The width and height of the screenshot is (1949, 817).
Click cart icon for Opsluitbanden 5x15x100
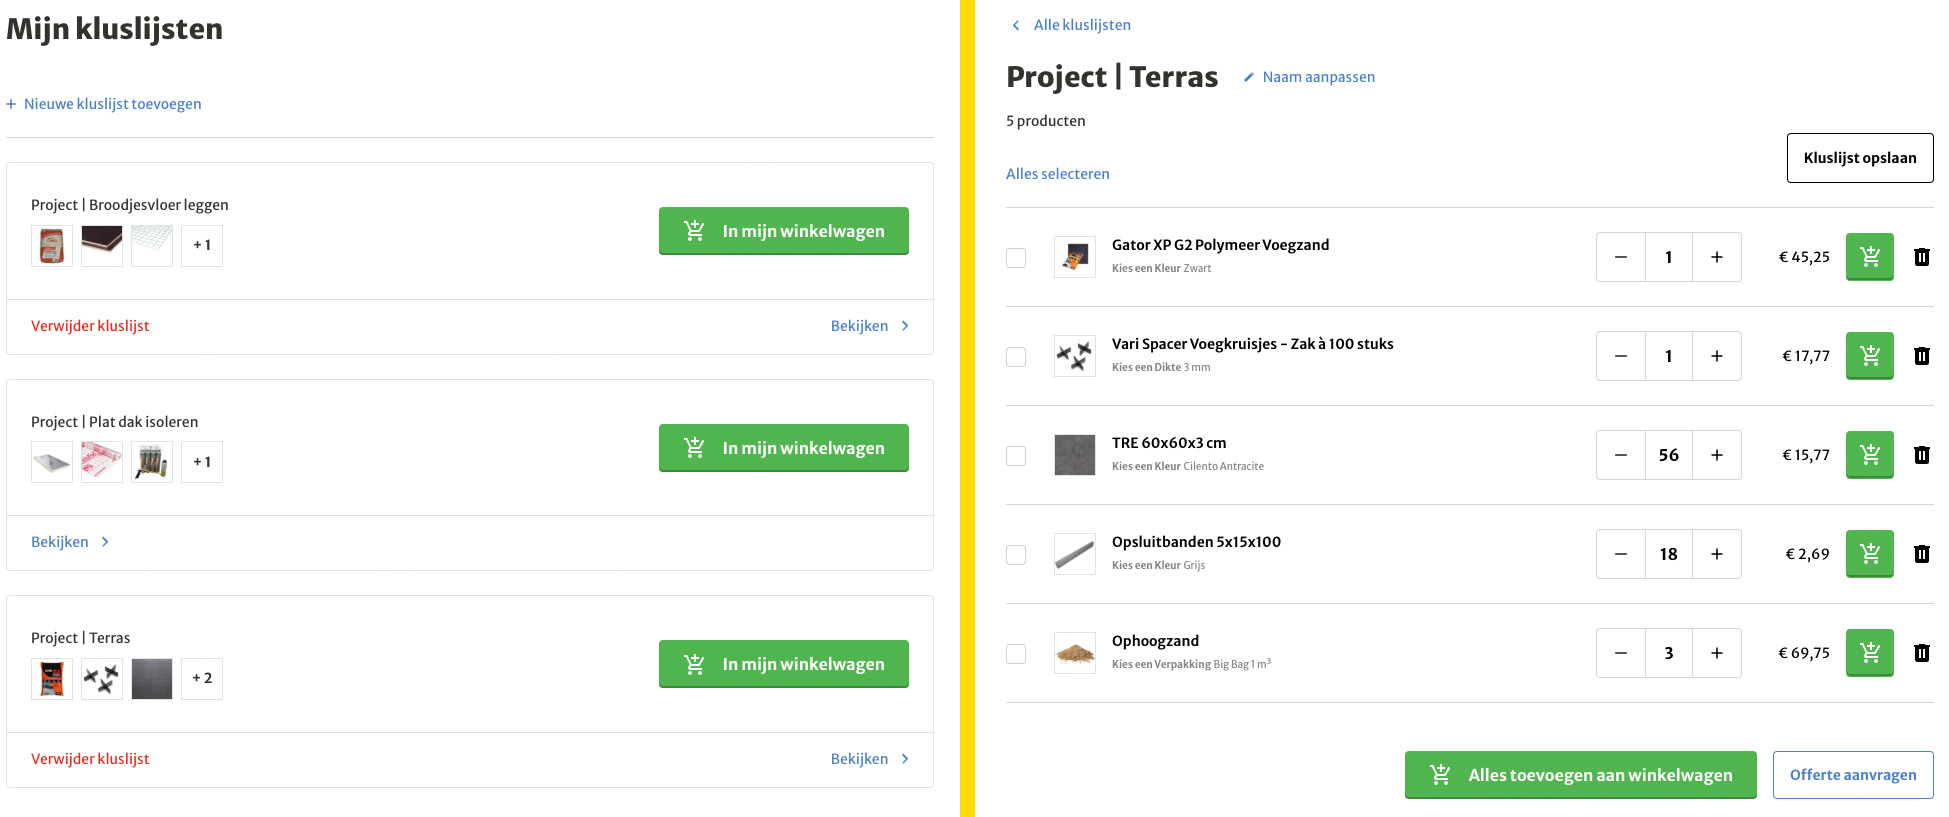click(1869, 554)
